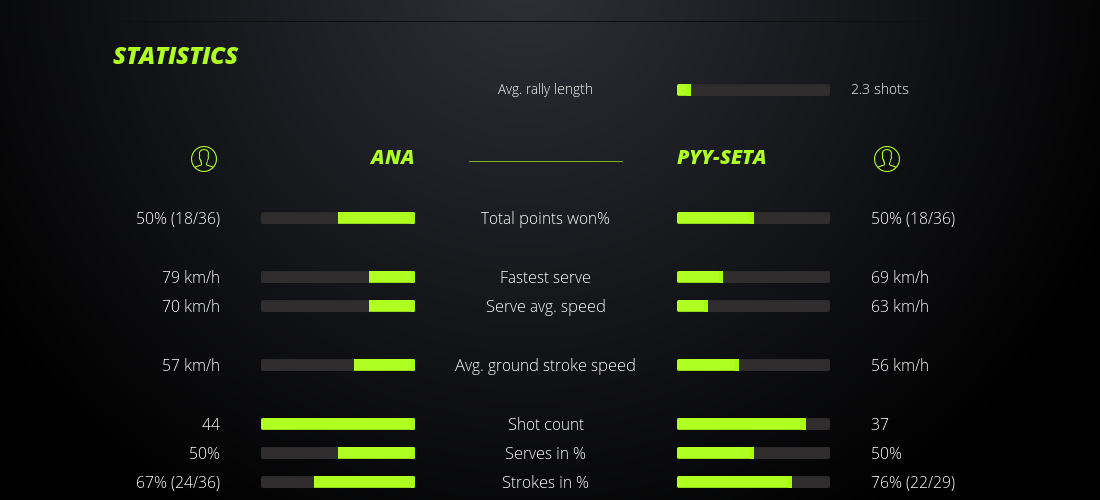
Task: Click the ANA player avatar icon
Action: coord(203,158)
